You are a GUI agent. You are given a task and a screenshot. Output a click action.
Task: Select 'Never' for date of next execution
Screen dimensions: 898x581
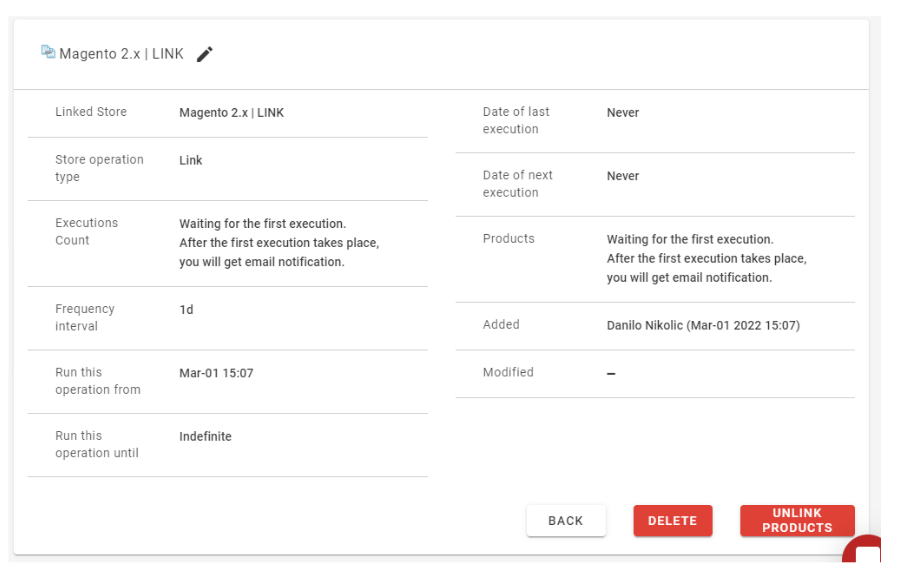pos(623,176)
